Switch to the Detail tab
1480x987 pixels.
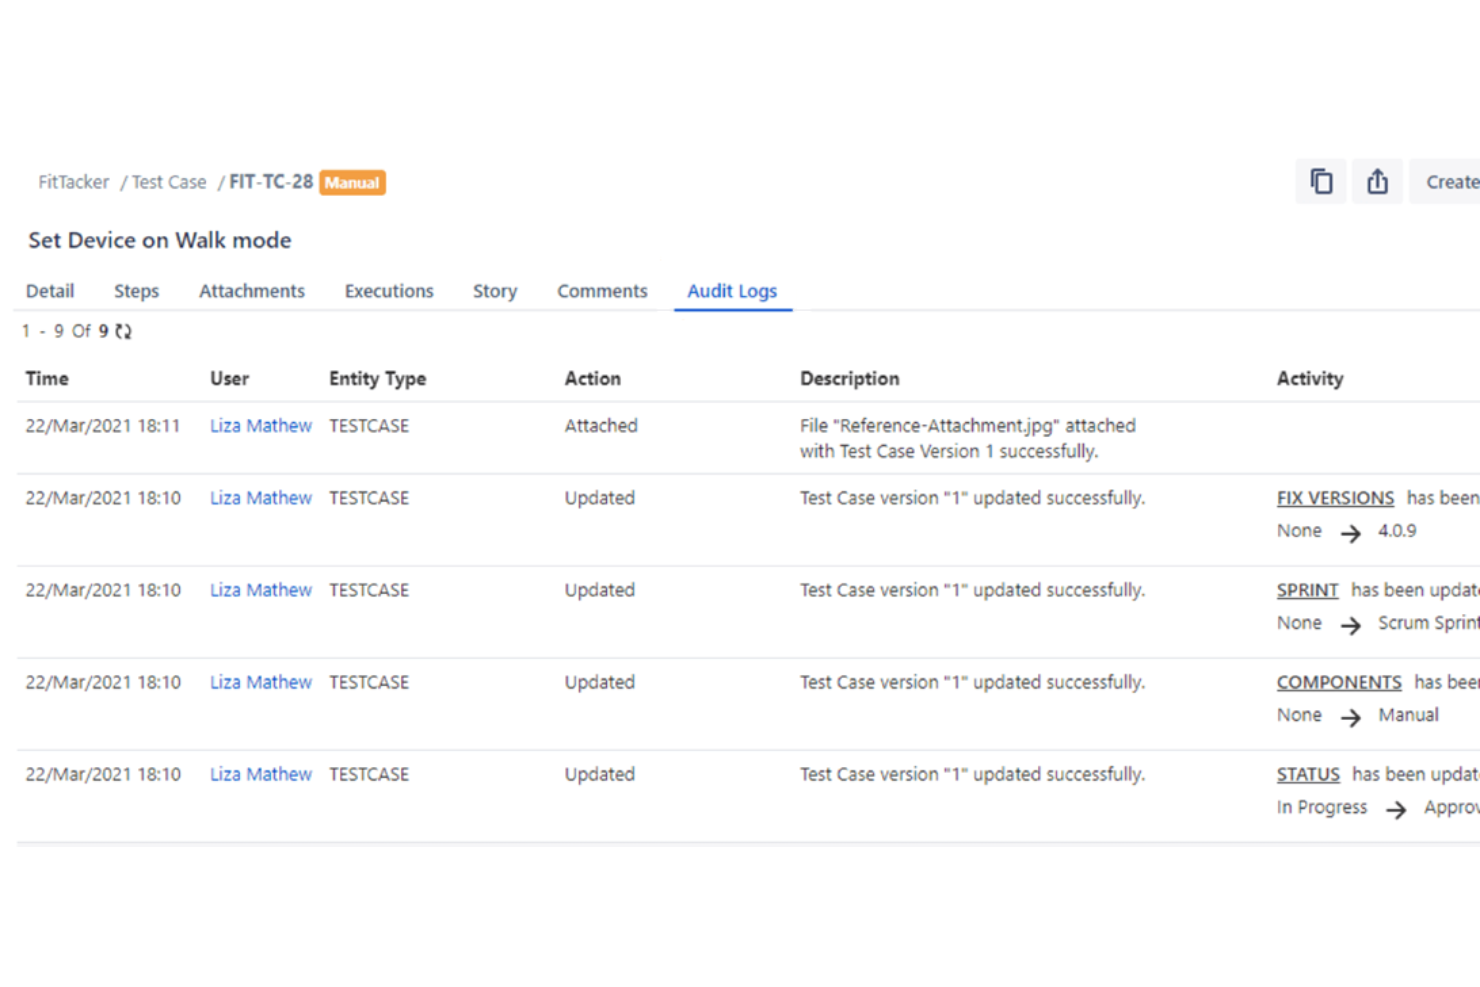(x=50, y=291)
